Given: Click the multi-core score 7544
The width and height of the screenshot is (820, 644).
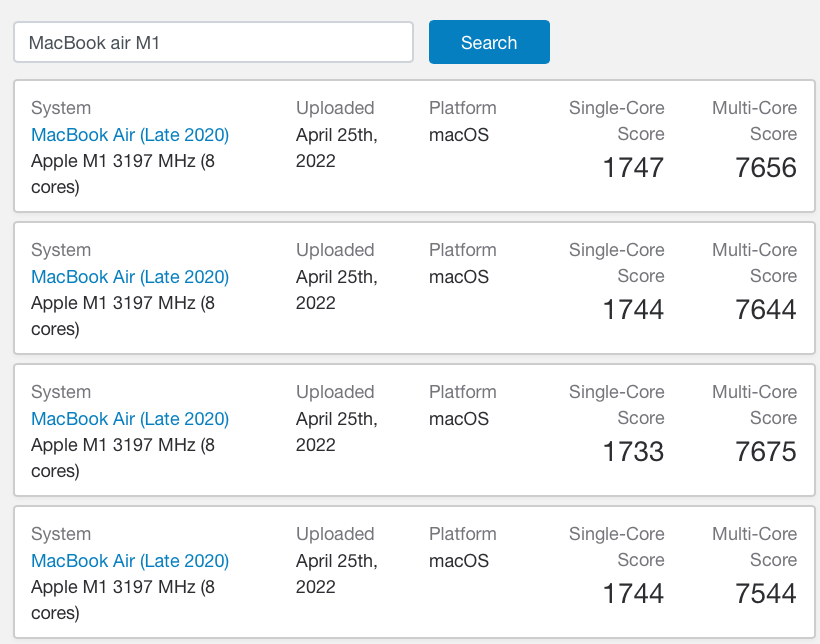Looking at the screenshot, I should tap(765, 593).
